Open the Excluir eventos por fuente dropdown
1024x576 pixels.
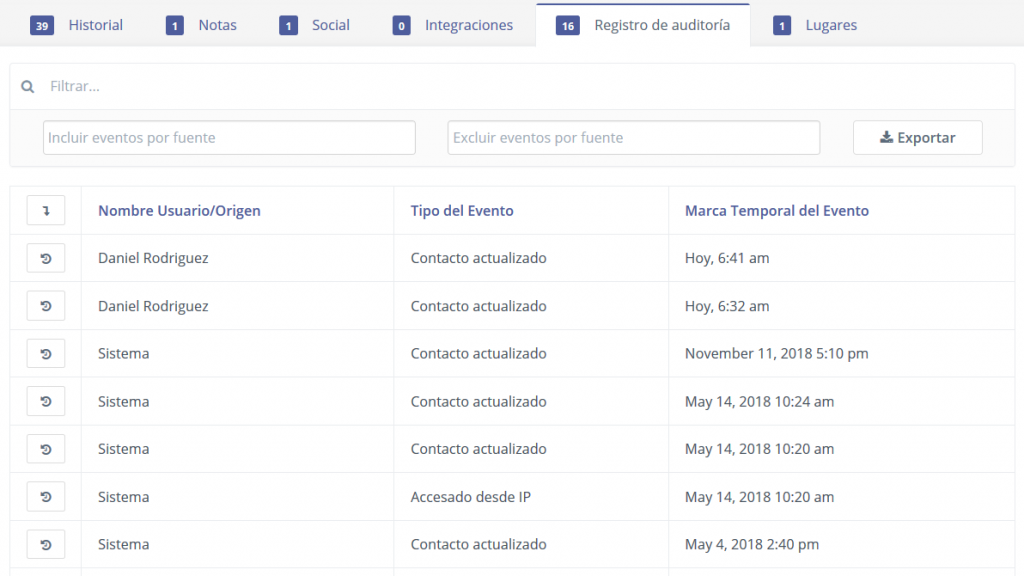pos(633,138)
